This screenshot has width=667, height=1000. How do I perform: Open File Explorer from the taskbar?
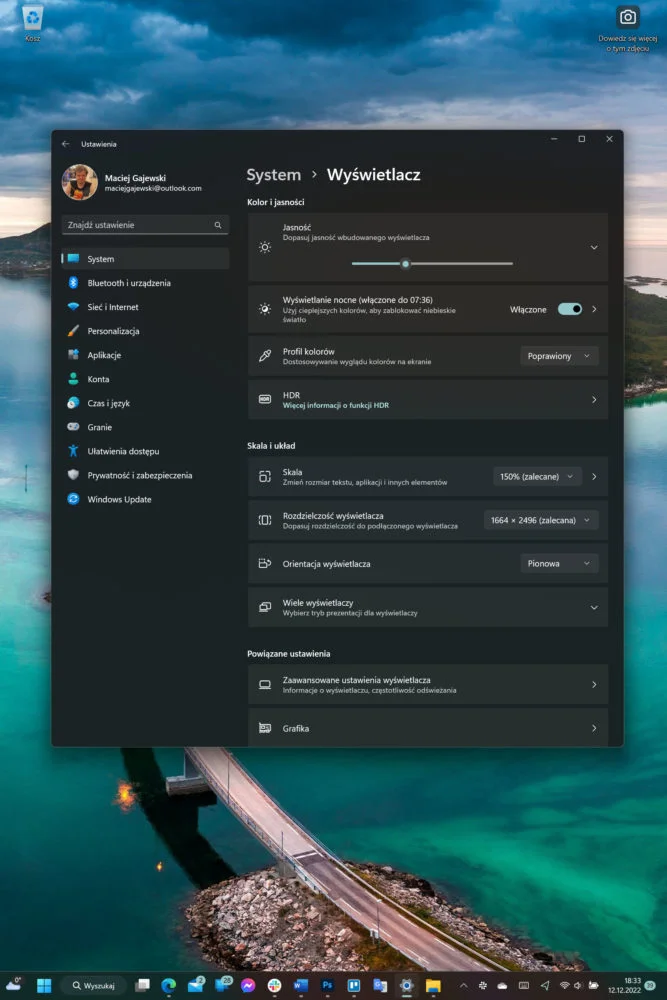[x=433, y=985]
